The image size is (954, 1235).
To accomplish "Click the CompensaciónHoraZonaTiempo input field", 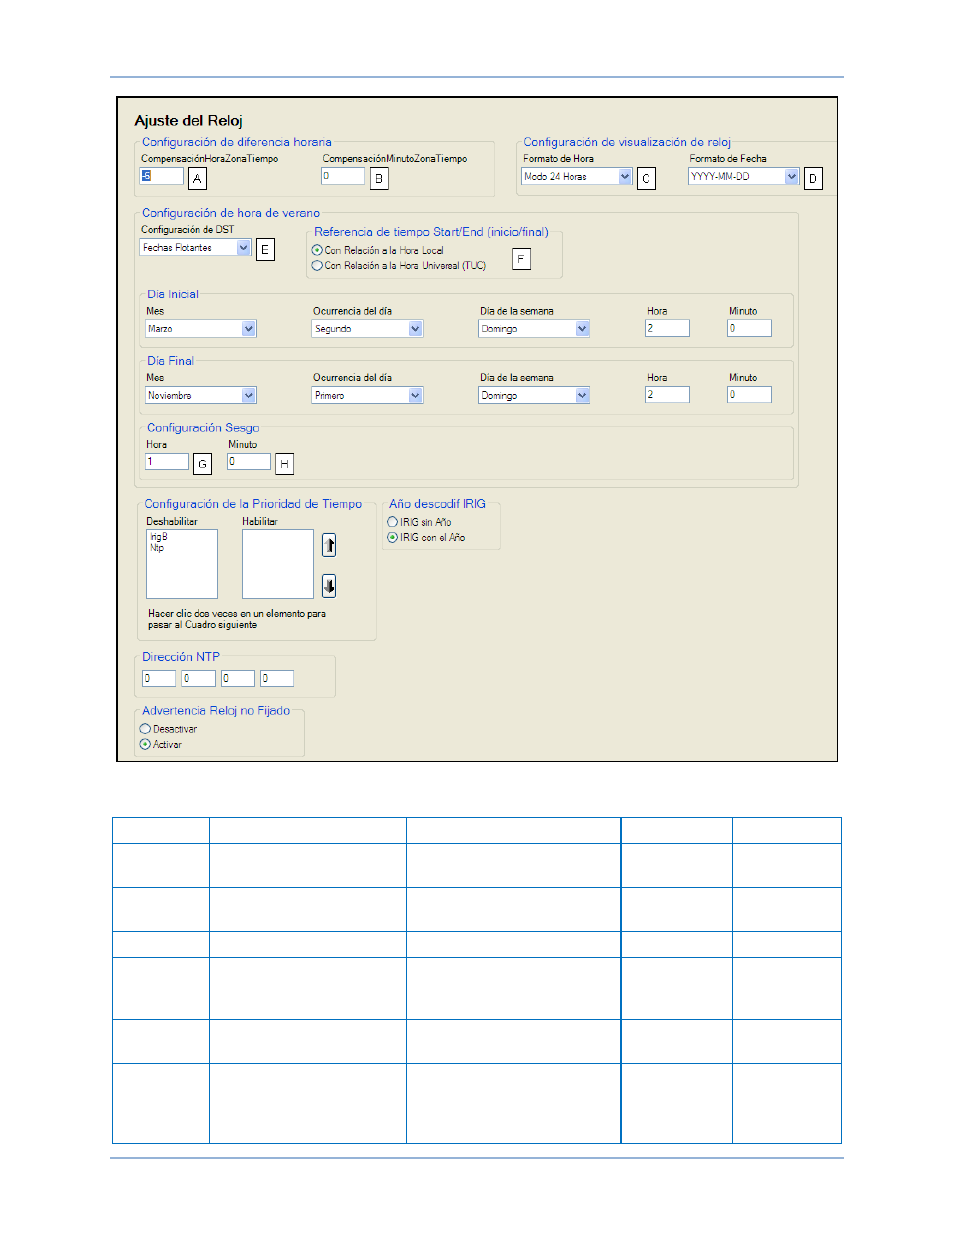I will [162, 176].
